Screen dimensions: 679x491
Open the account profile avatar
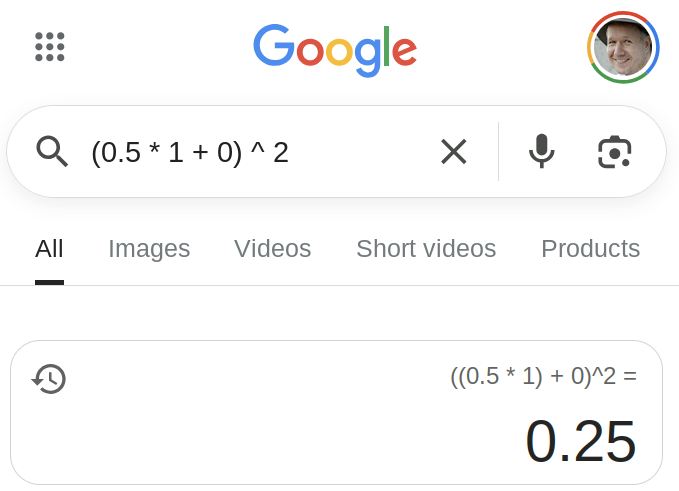pos(623,47)
